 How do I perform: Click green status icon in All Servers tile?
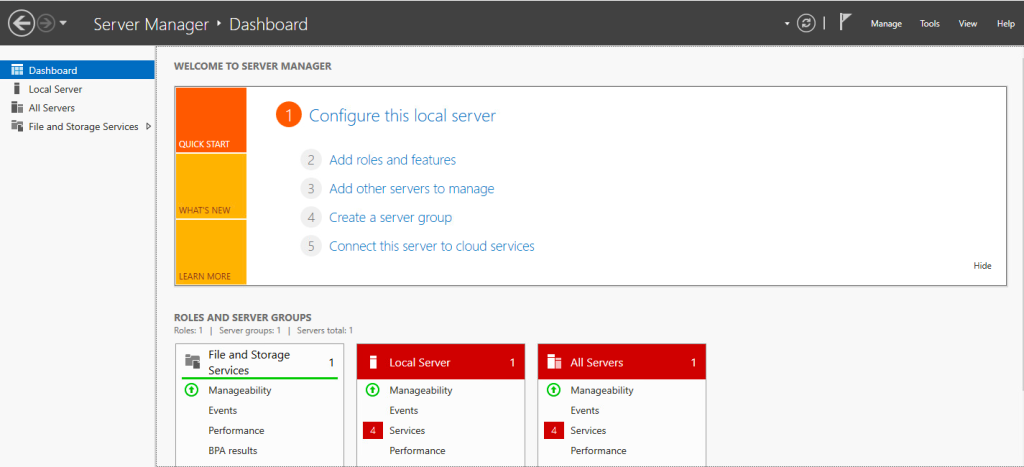tap(552, 390)
